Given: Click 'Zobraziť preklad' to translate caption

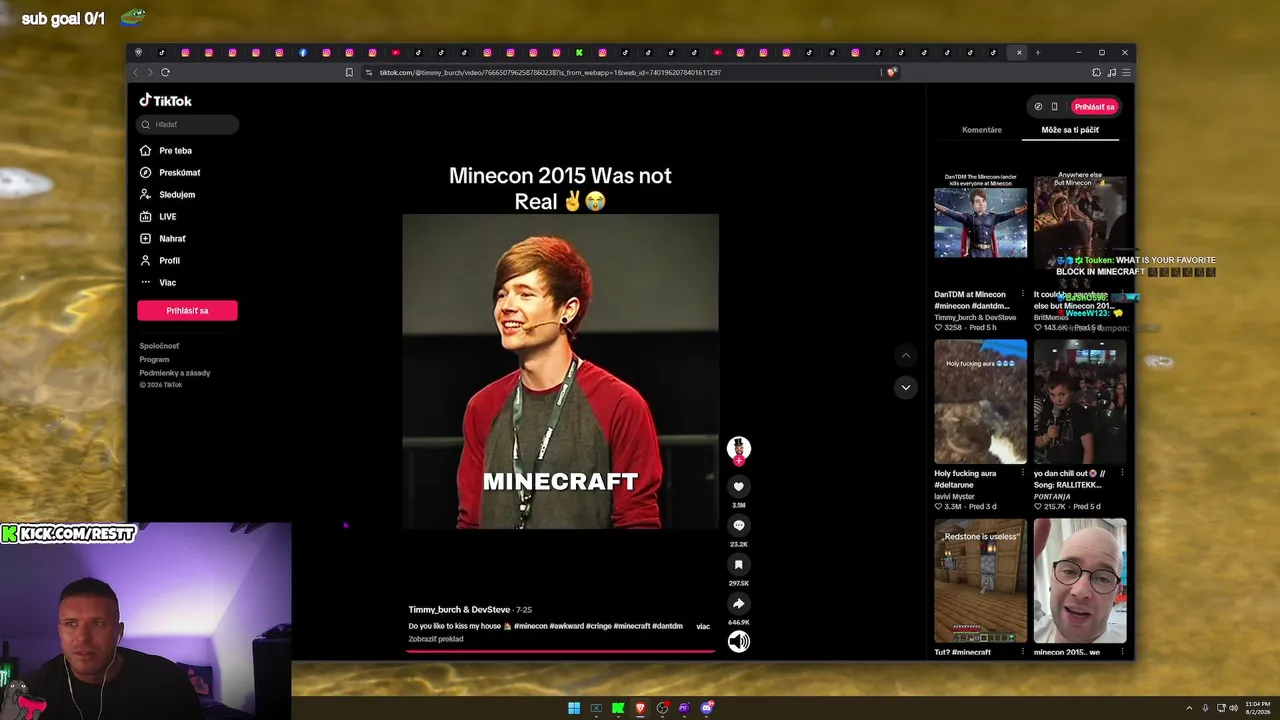Looking at the screenshot, I should coord(436,639).
